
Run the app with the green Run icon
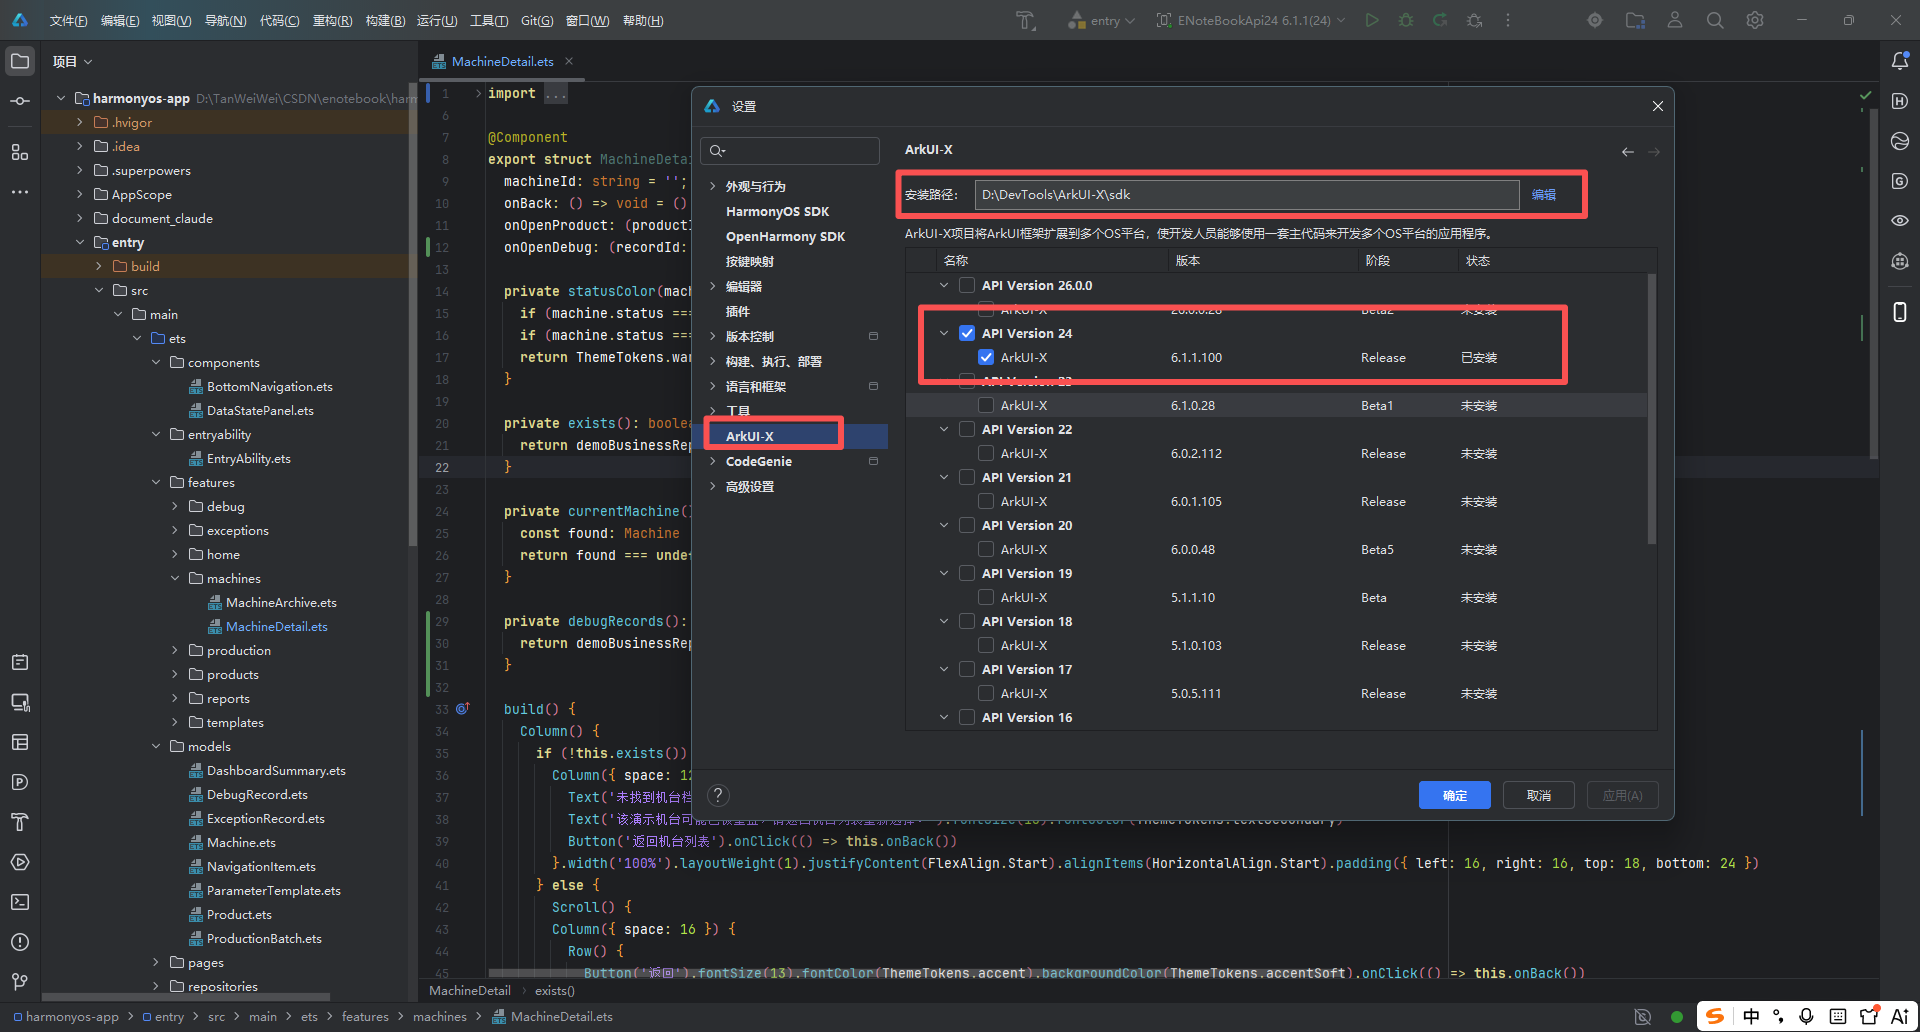tap(1372, 20)
